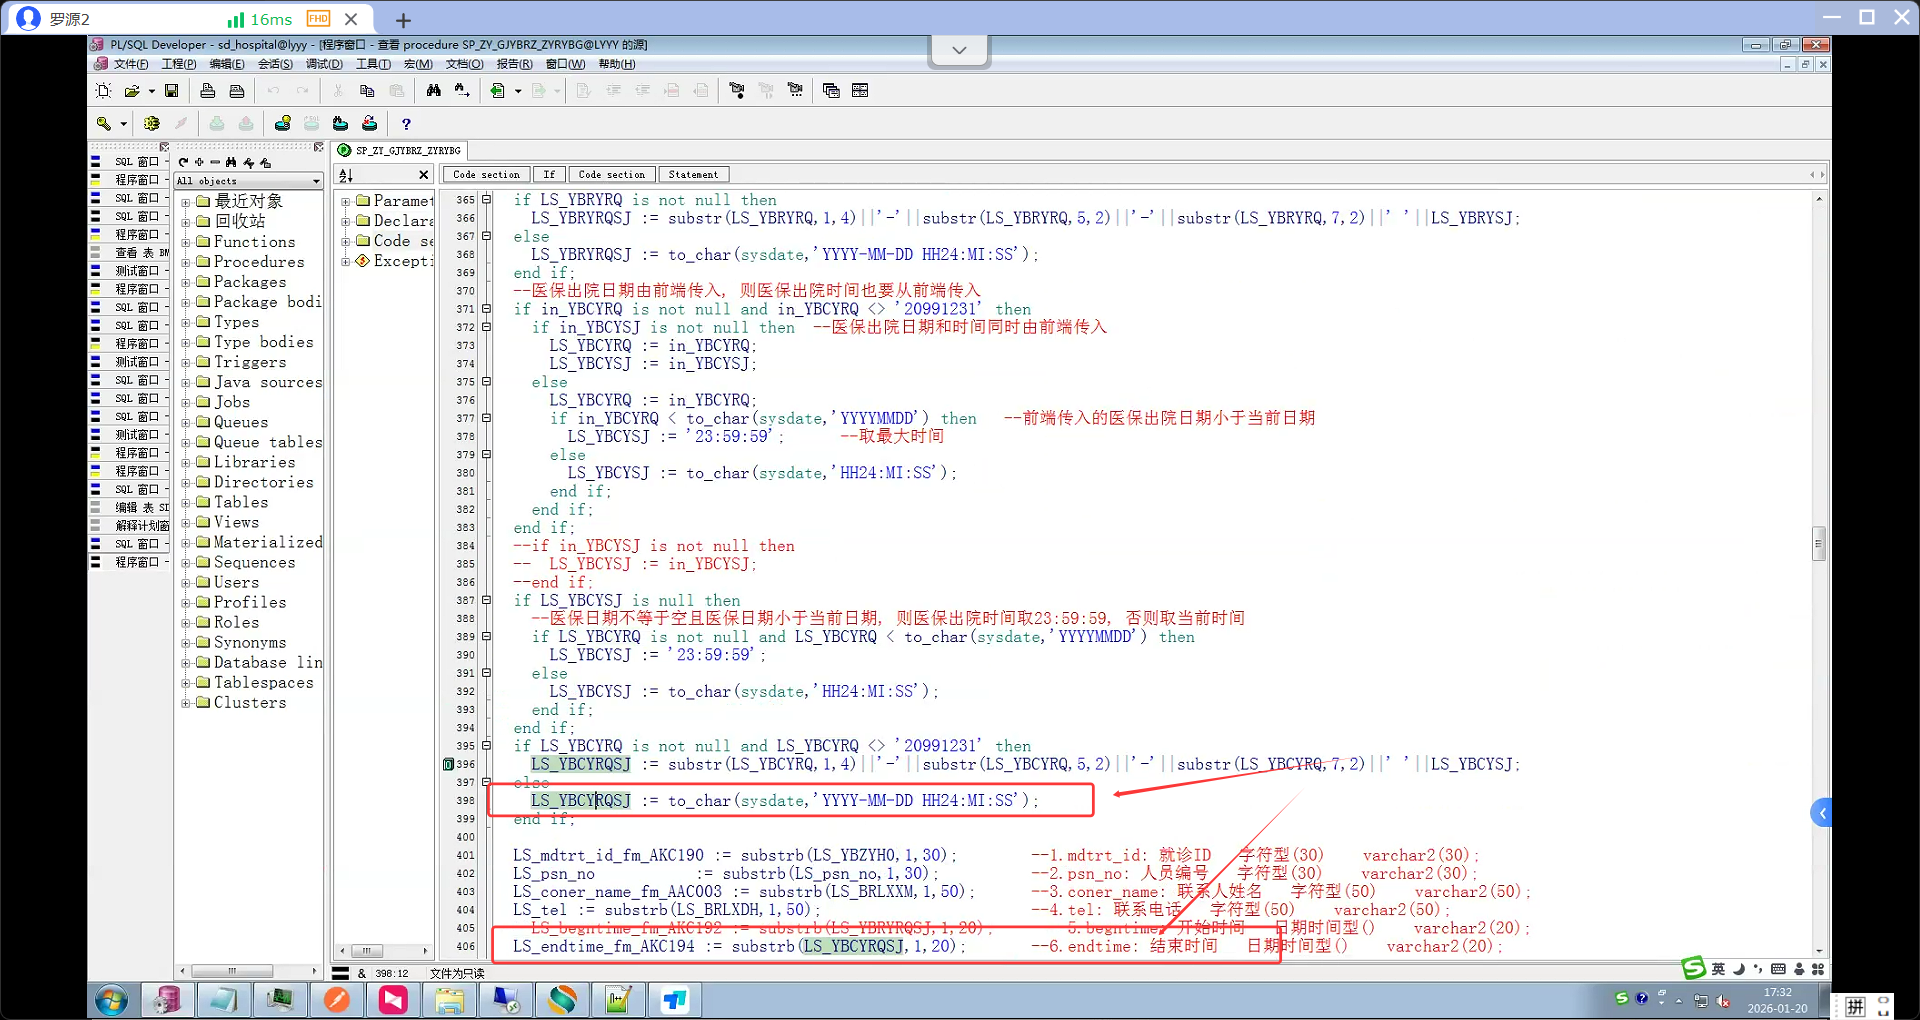Image resolution: width=1920 pixels, height=1020 pixels.
Task: Click the Statement breadcrumb button
Action: pyautogui.click(x=693, y=175)
